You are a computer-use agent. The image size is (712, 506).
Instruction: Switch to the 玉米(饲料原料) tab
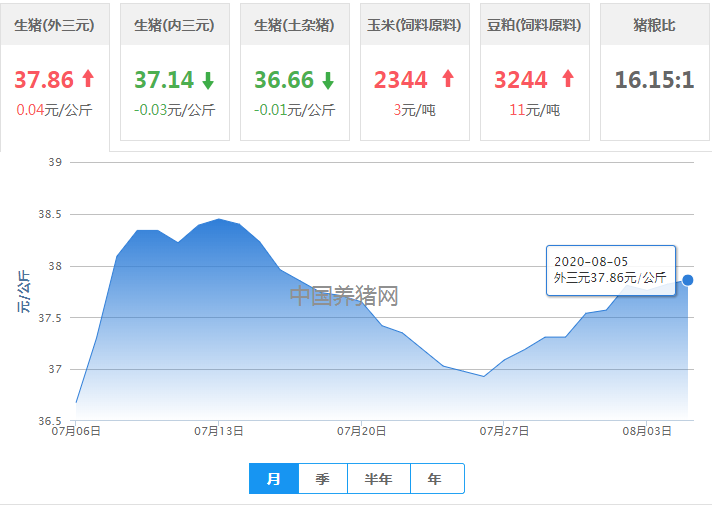tap(414, 25)
